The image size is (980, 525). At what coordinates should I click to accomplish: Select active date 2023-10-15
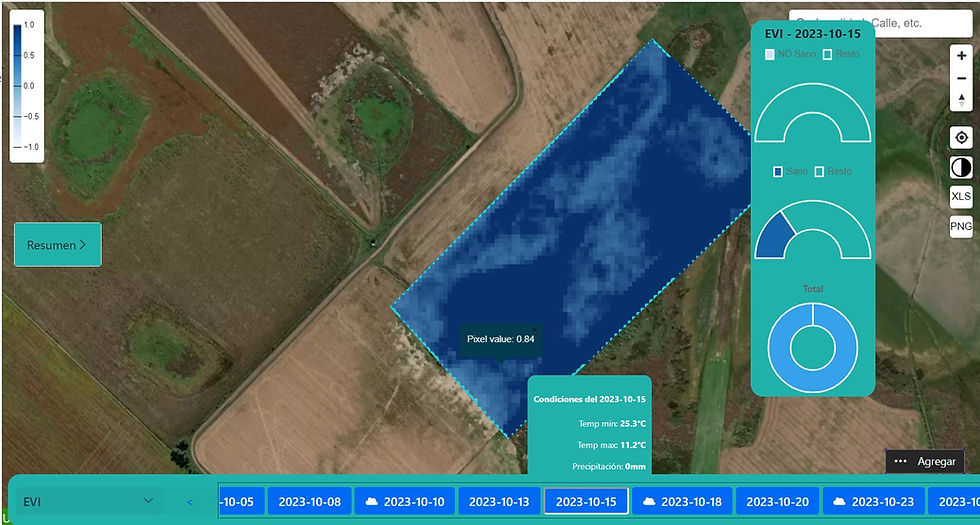click(586, 501)
